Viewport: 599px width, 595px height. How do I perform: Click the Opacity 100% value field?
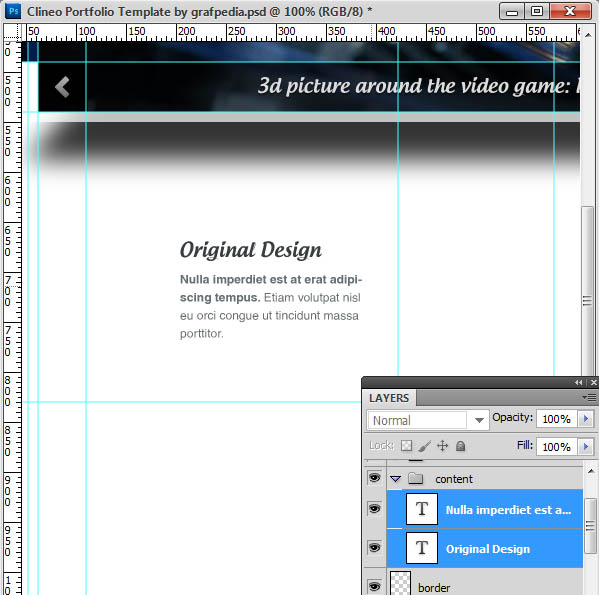click(557, 419)
